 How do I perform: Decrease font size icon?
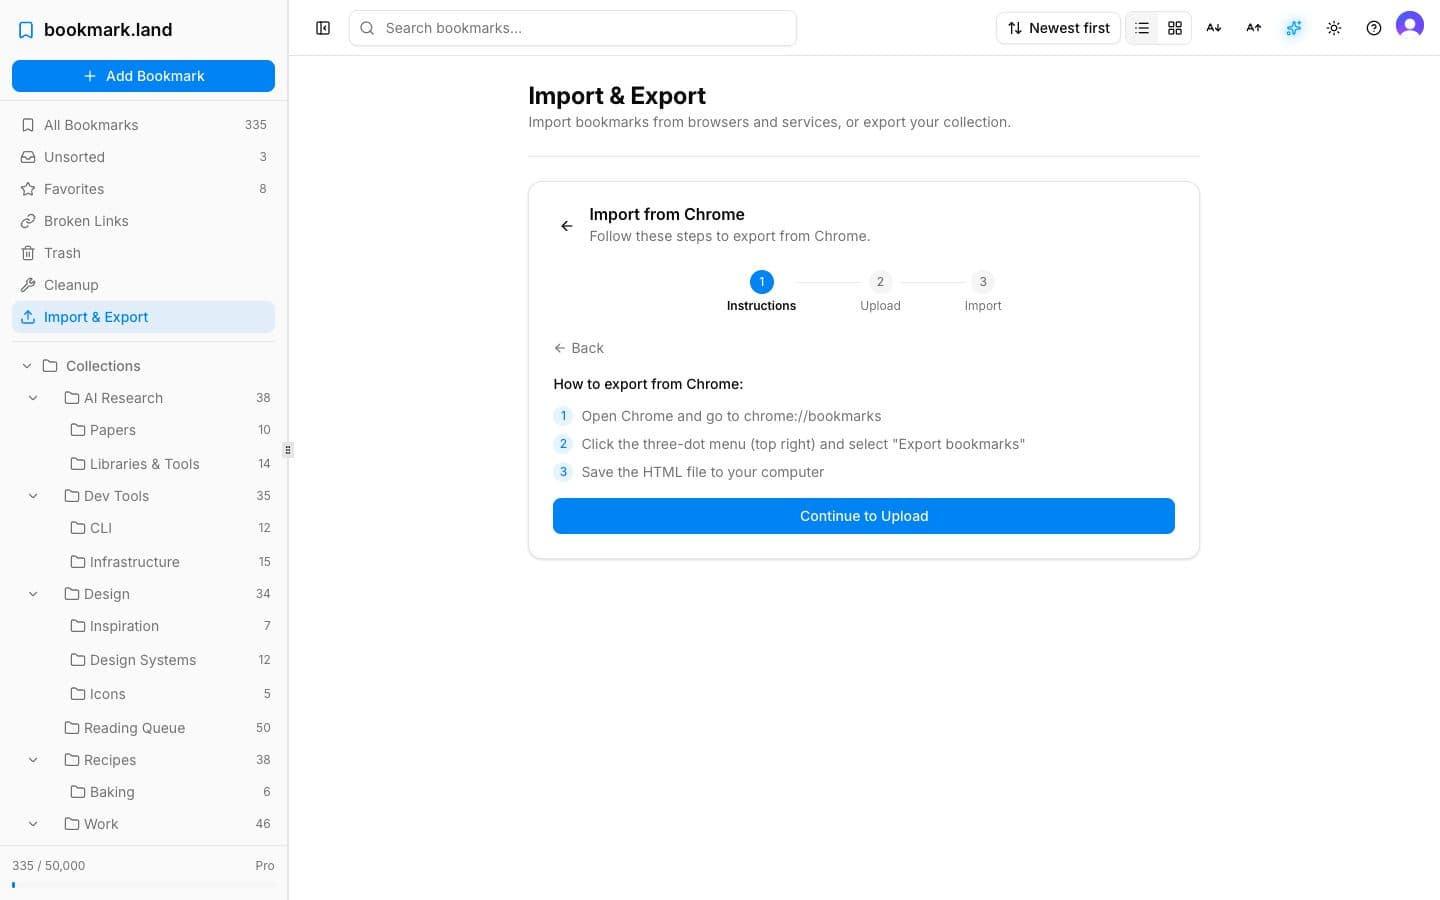pos(1214,28)
